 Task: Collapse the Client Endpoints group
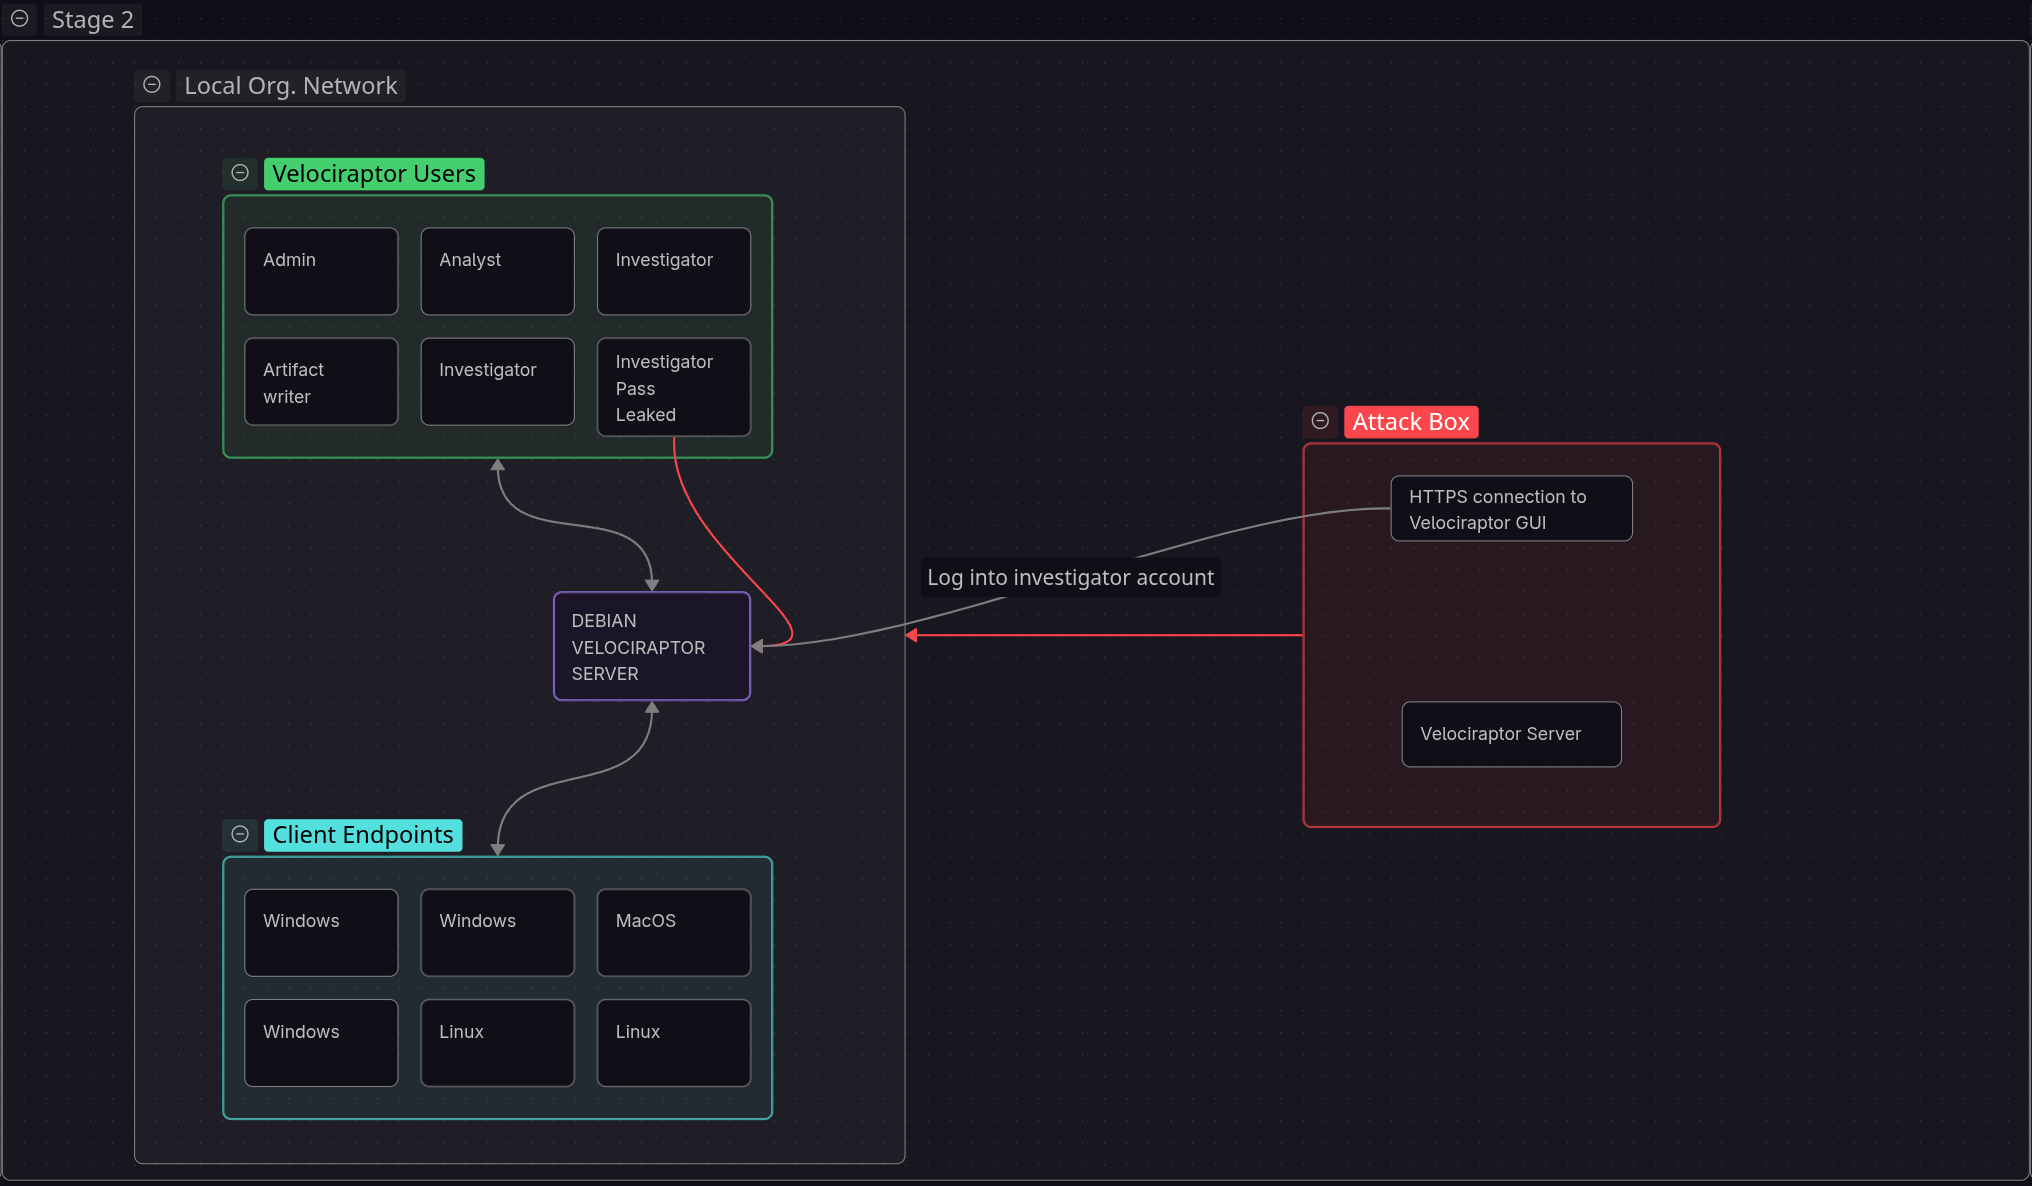pos(240,834)
